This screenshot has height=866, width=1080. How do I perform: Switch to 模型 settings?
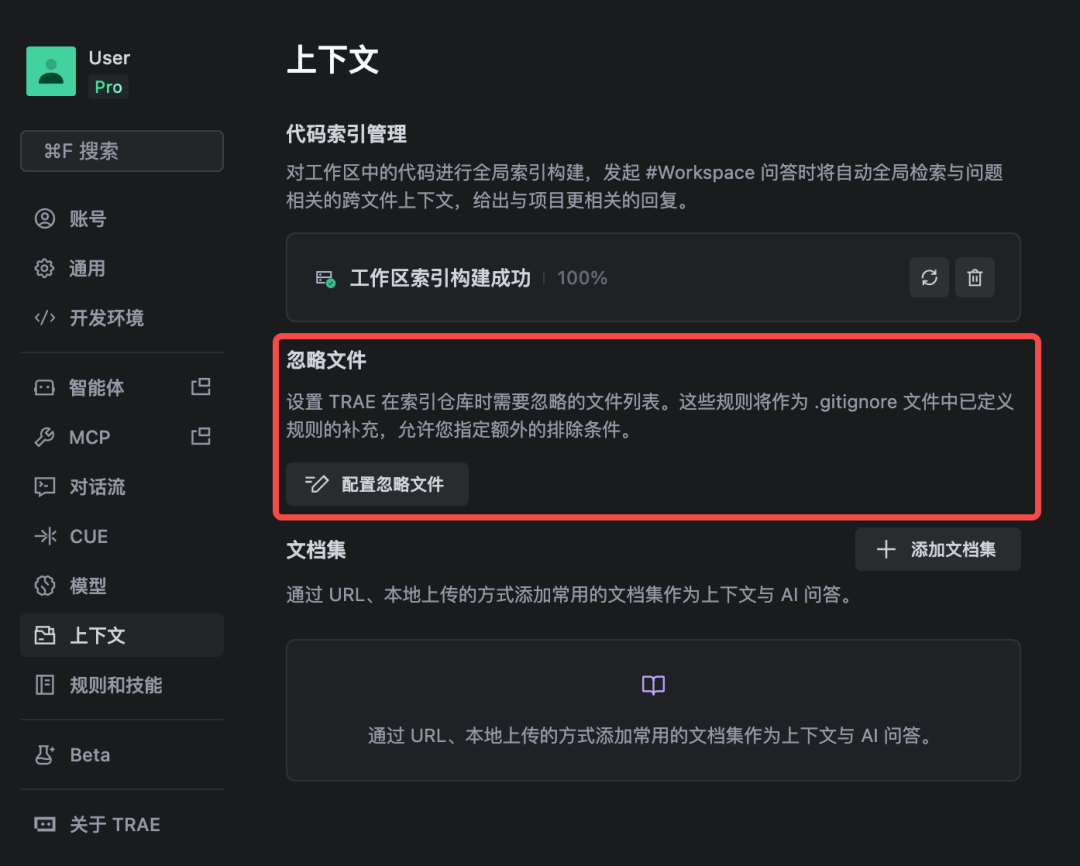[87, 586]
